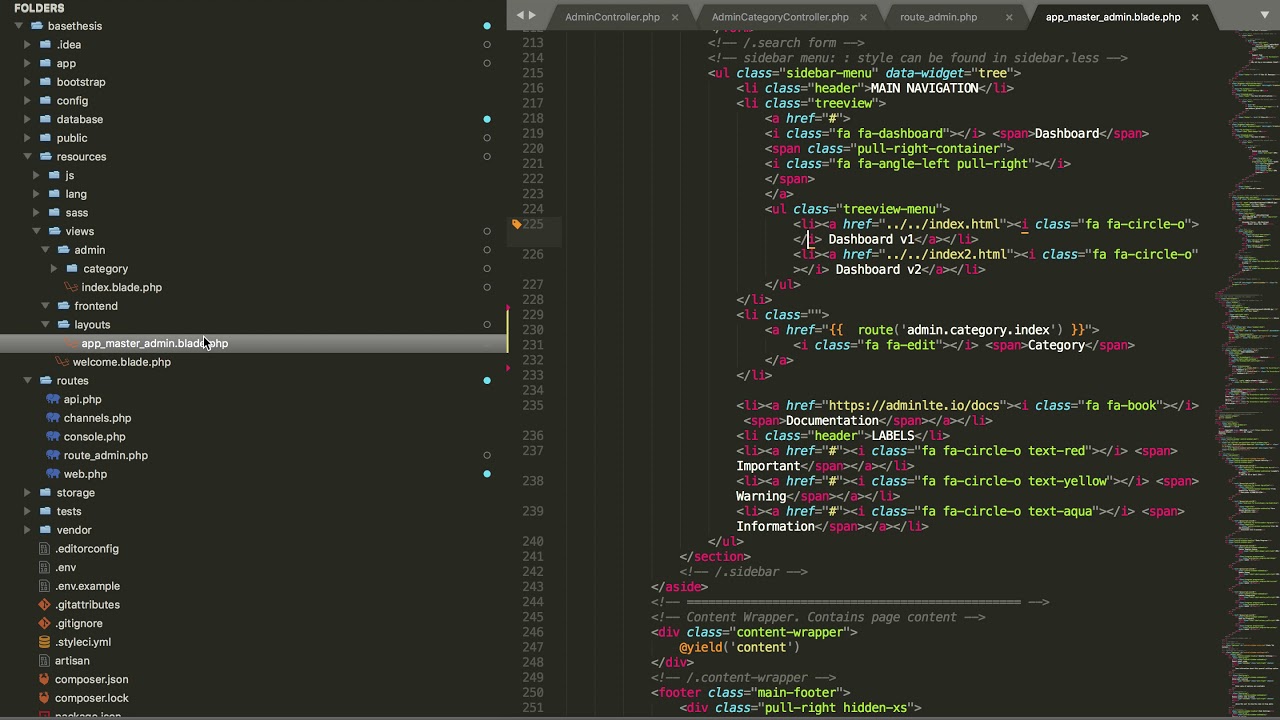Expand the tests folder
The width and height of the screenshot is (1280, 720).
[28, 511]
